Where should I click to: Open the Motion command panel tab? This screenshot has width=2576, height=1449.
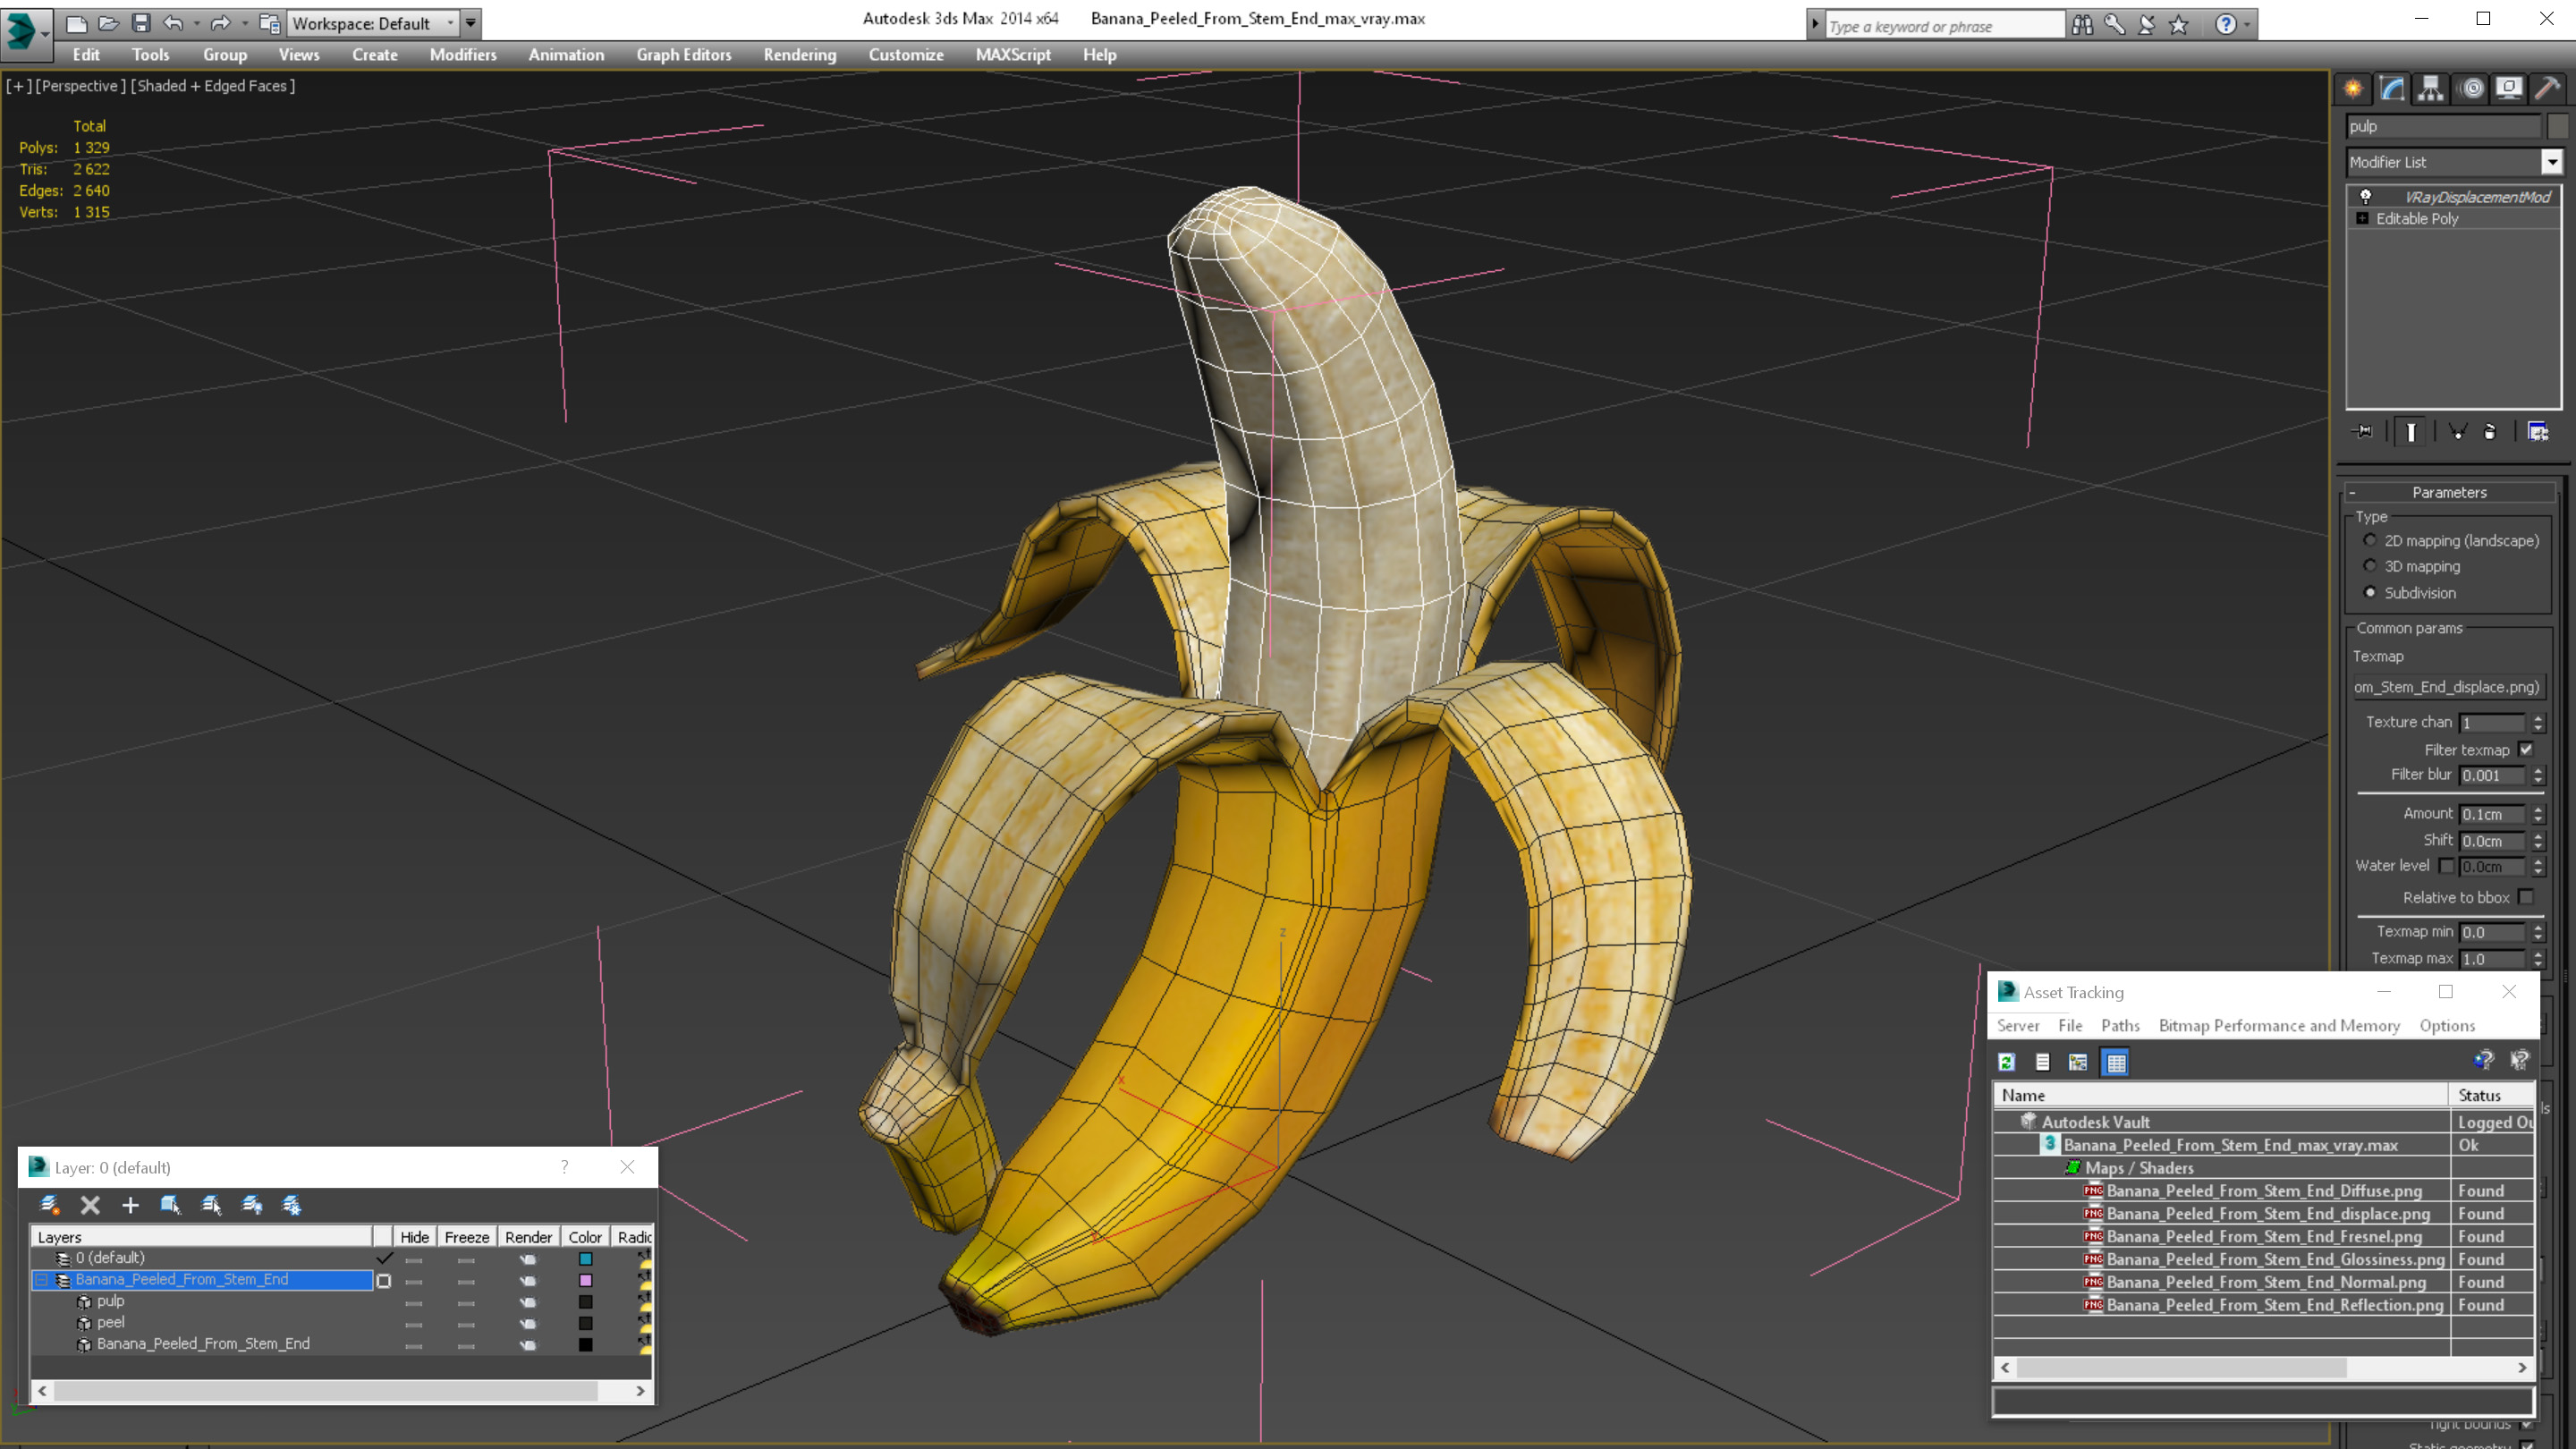tap(2470, 89)
